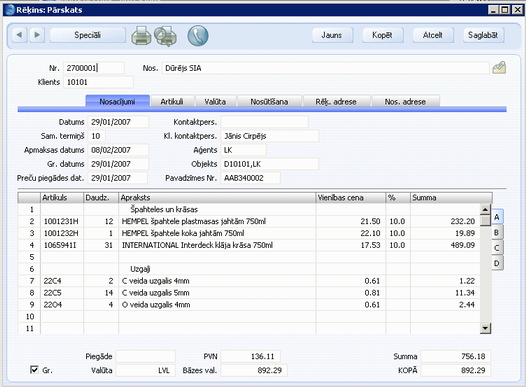Click the Atcelt button
The image size is (526, 387).
pyautogui.click(x=433, y=35)
